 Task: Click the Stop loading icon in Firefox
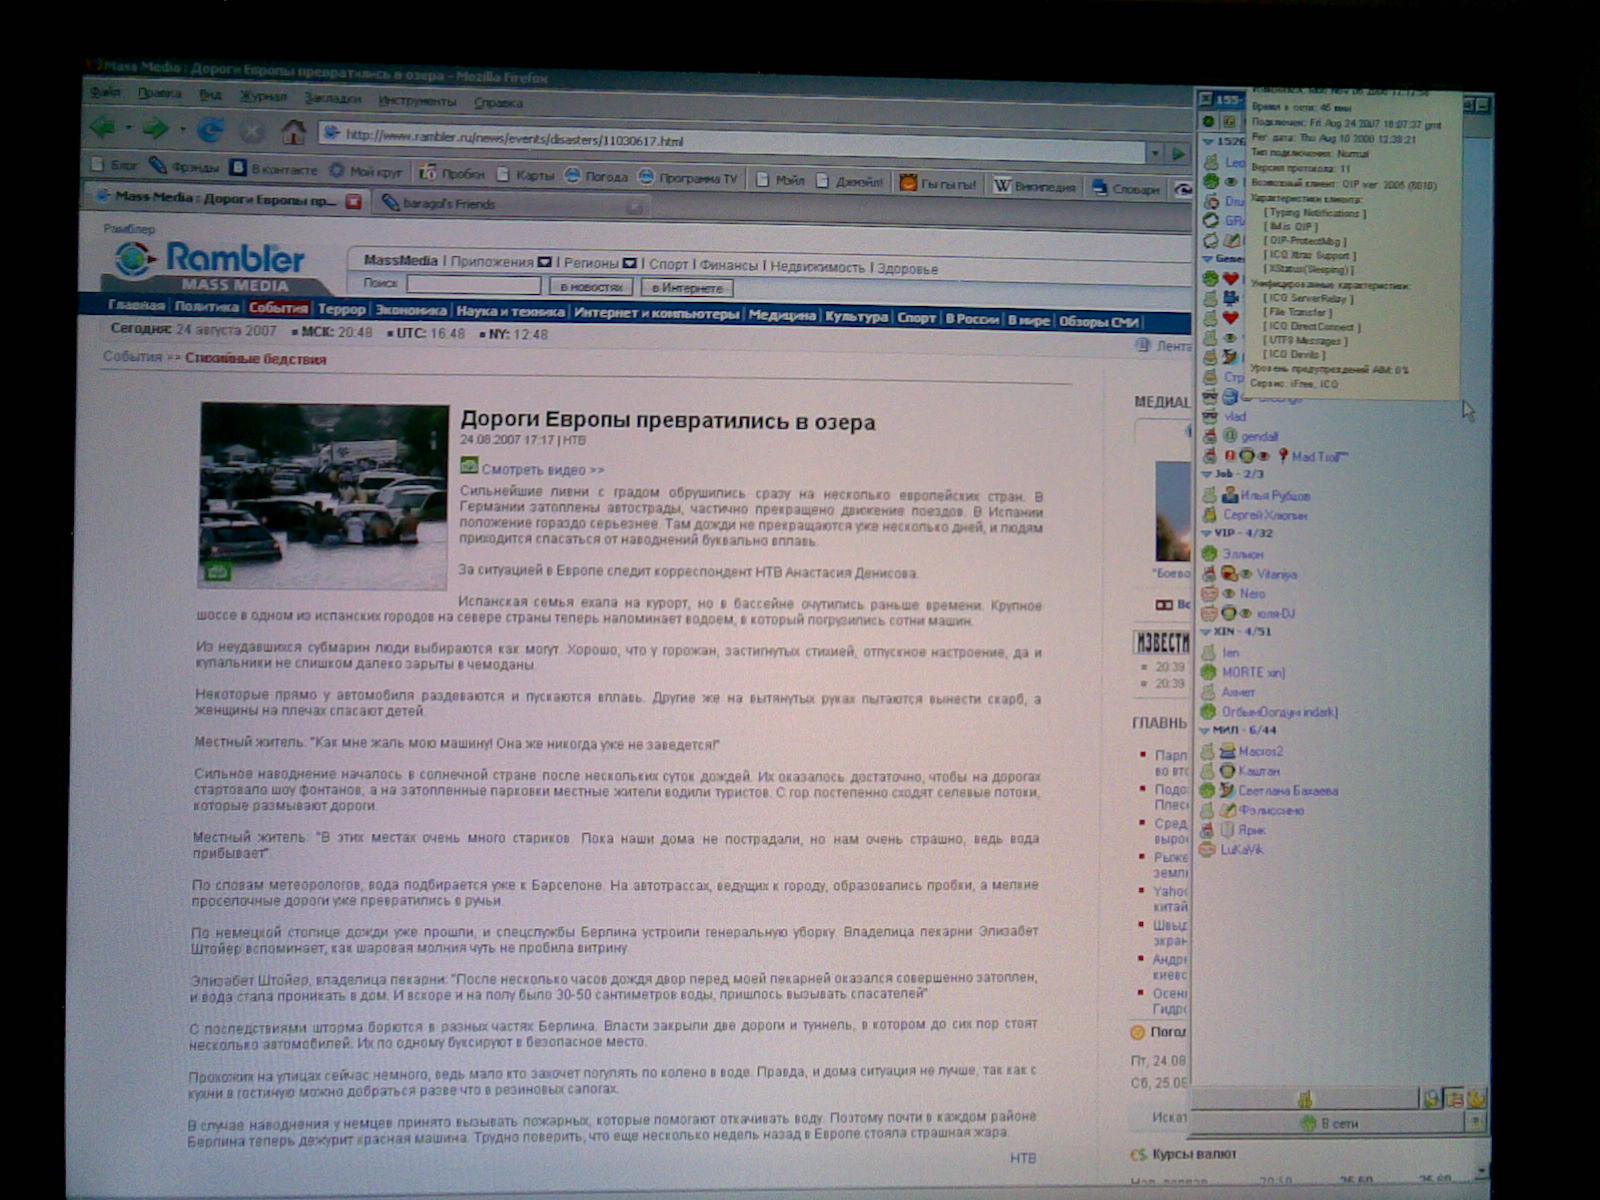click(x=251, y=131)
